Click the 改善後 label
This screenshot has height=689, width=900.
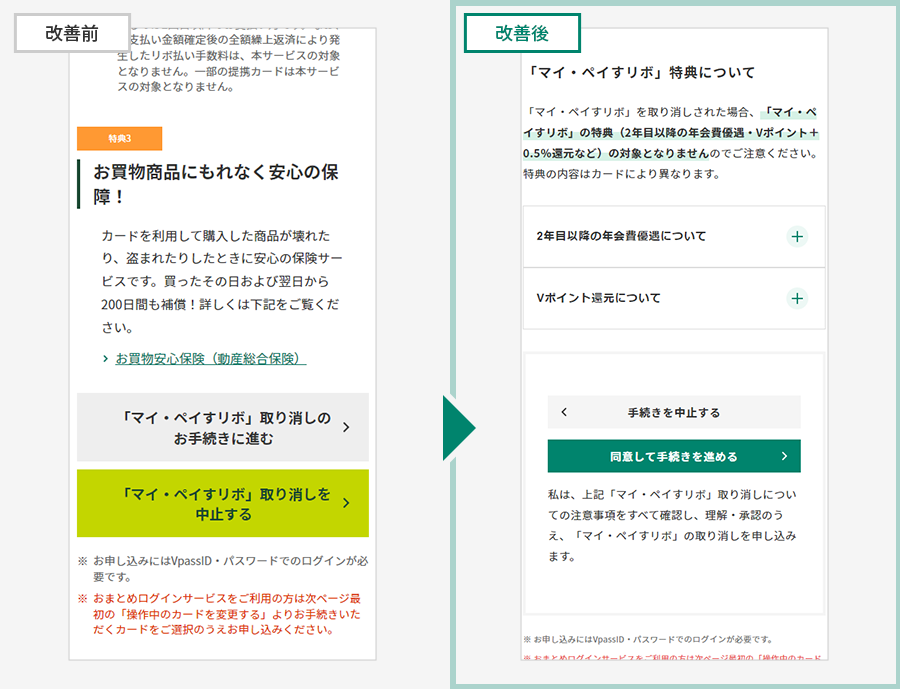click(x=522, y=33)
